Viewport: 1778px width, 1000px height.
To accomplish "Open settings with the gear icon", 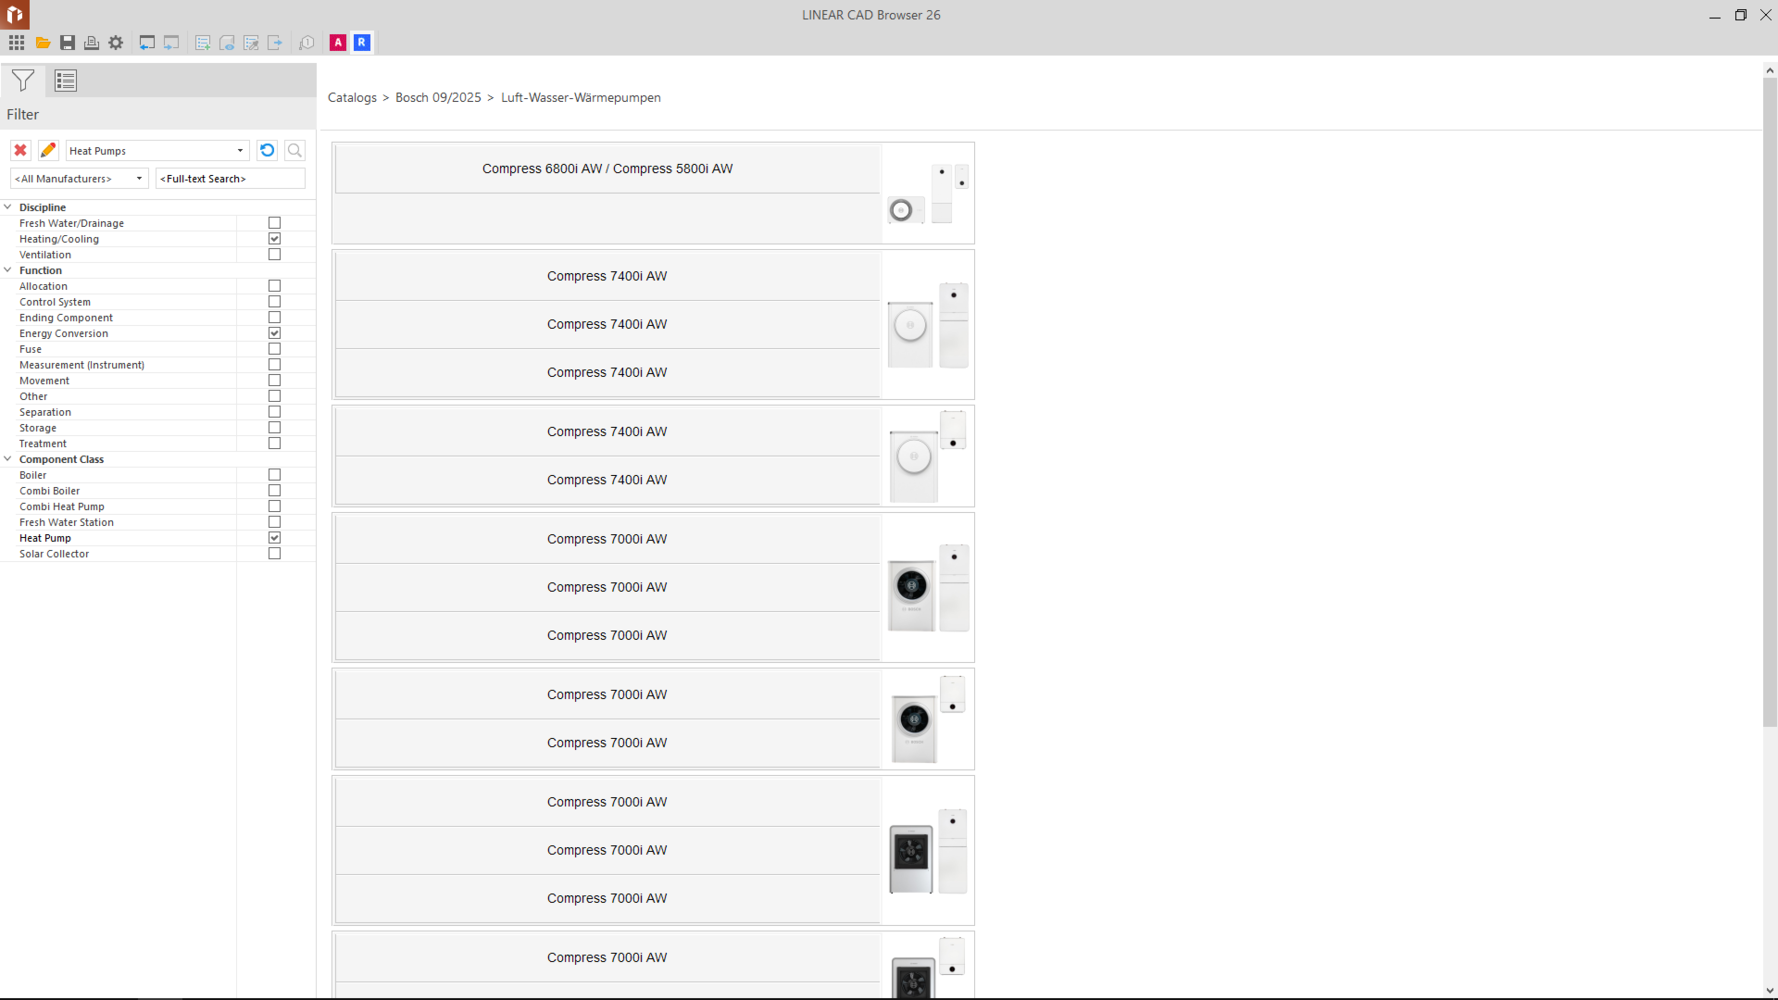I will click(116, 43).
